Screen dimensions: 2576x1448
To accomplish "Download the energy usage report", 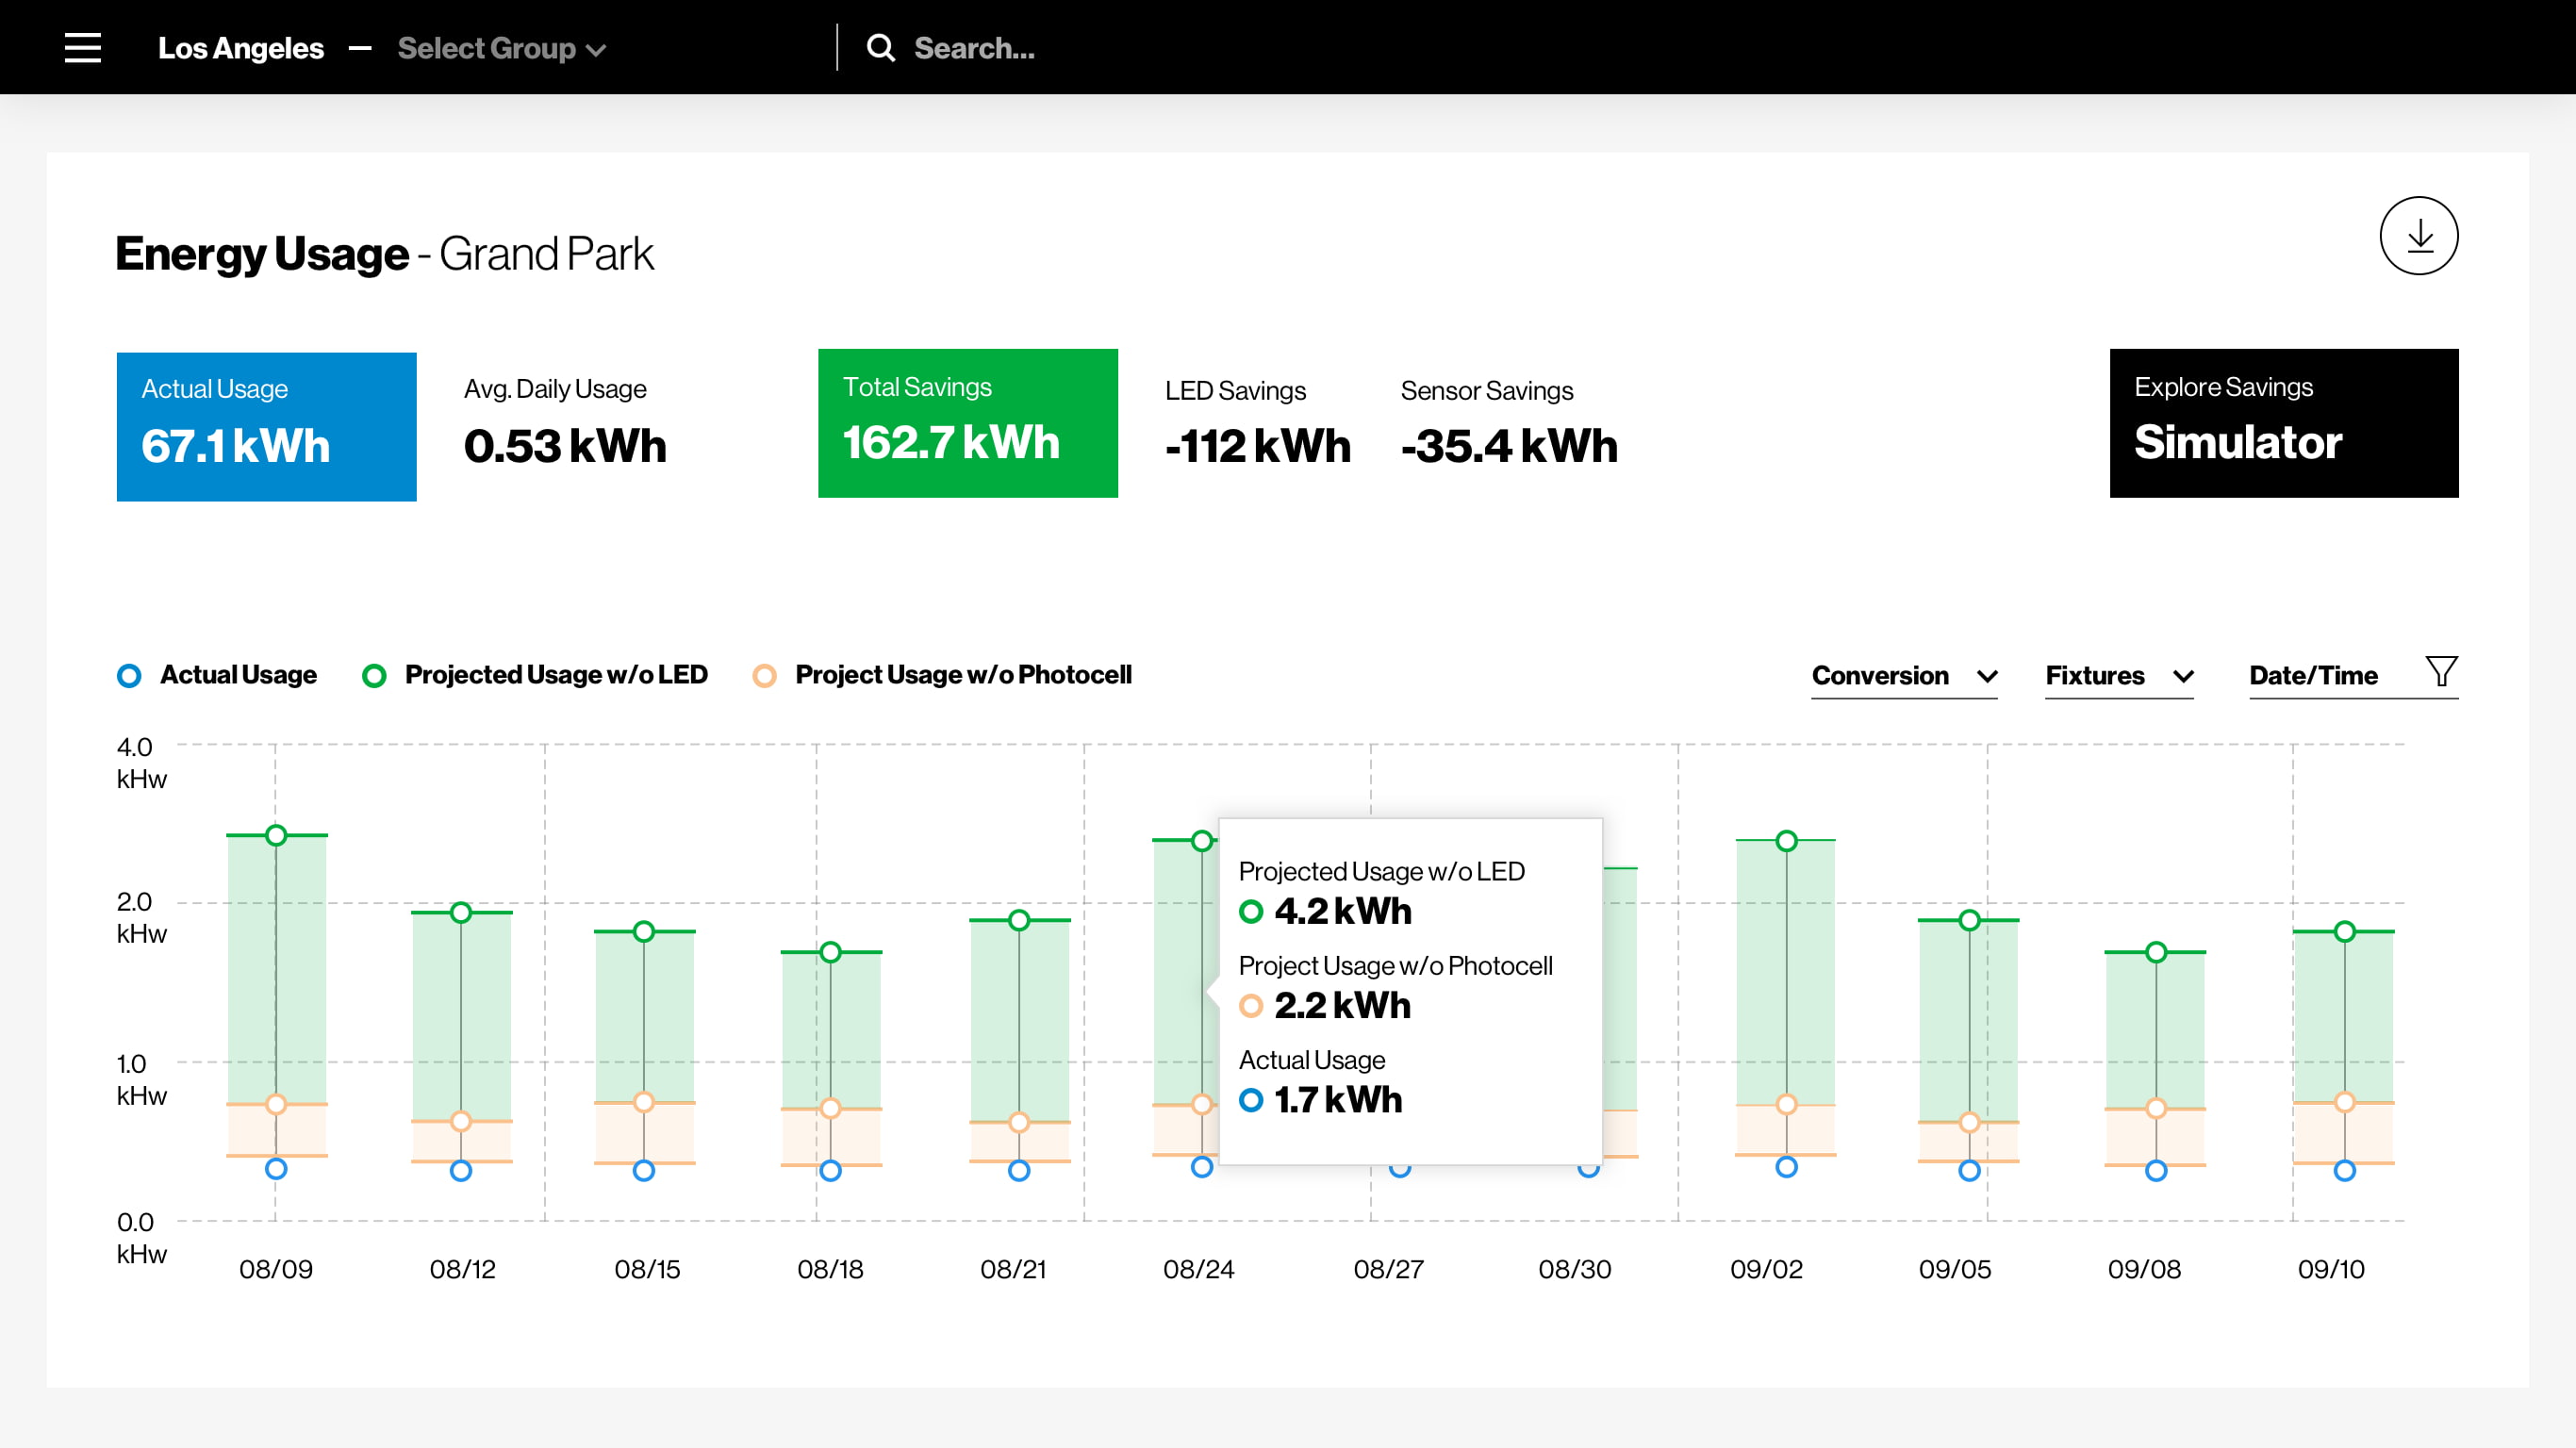I will [2418, 236].
